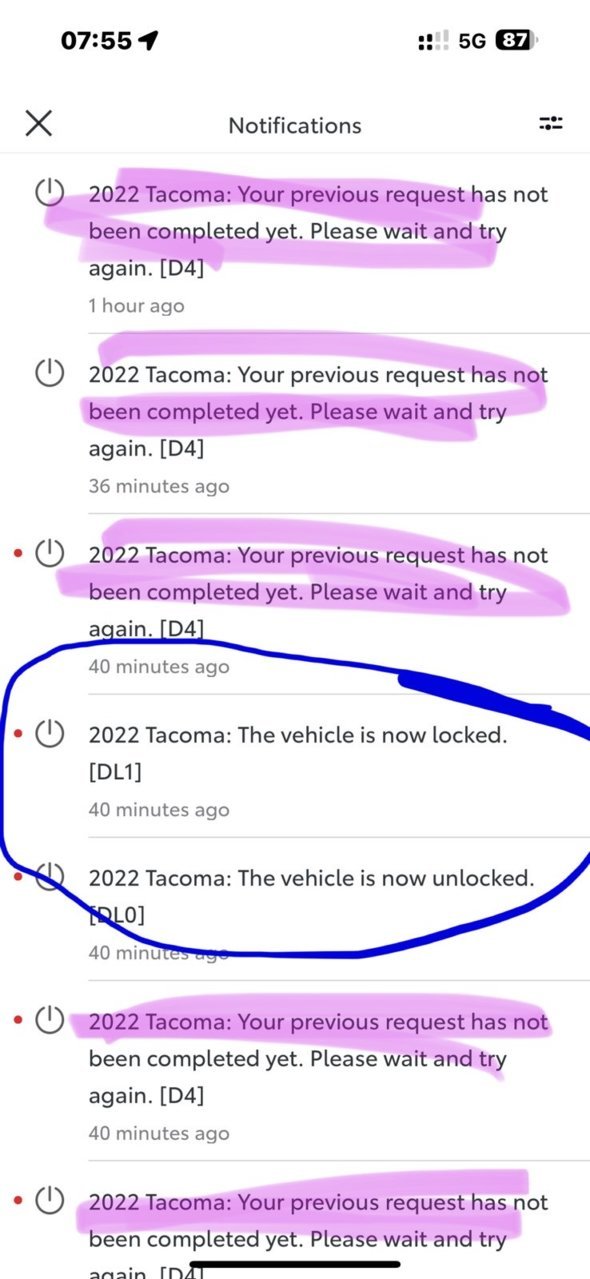Tap unread red dot beside locked notification
This screenshot has height=1279, width=590.
pyautogui.click(x=20, y=735)
